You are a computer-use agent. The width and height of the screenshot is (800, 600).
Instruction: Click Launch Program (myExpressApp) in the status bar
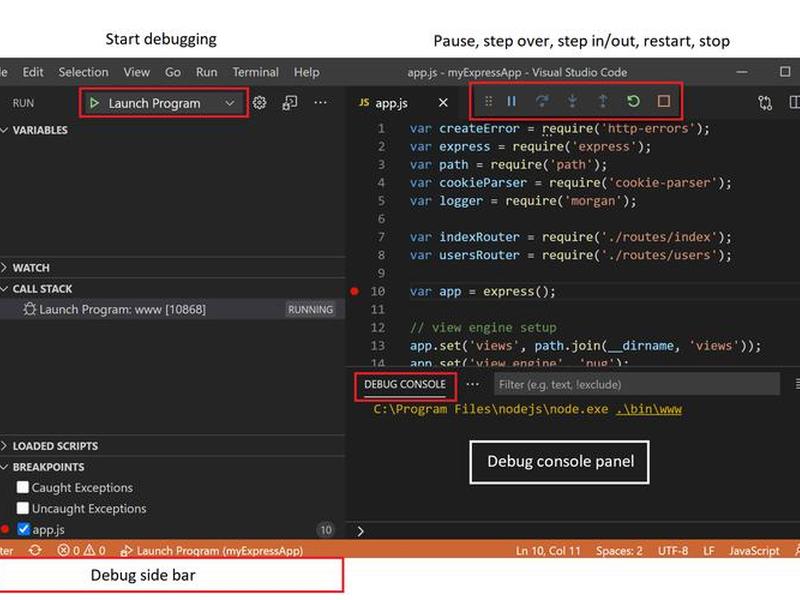(212, 551)
